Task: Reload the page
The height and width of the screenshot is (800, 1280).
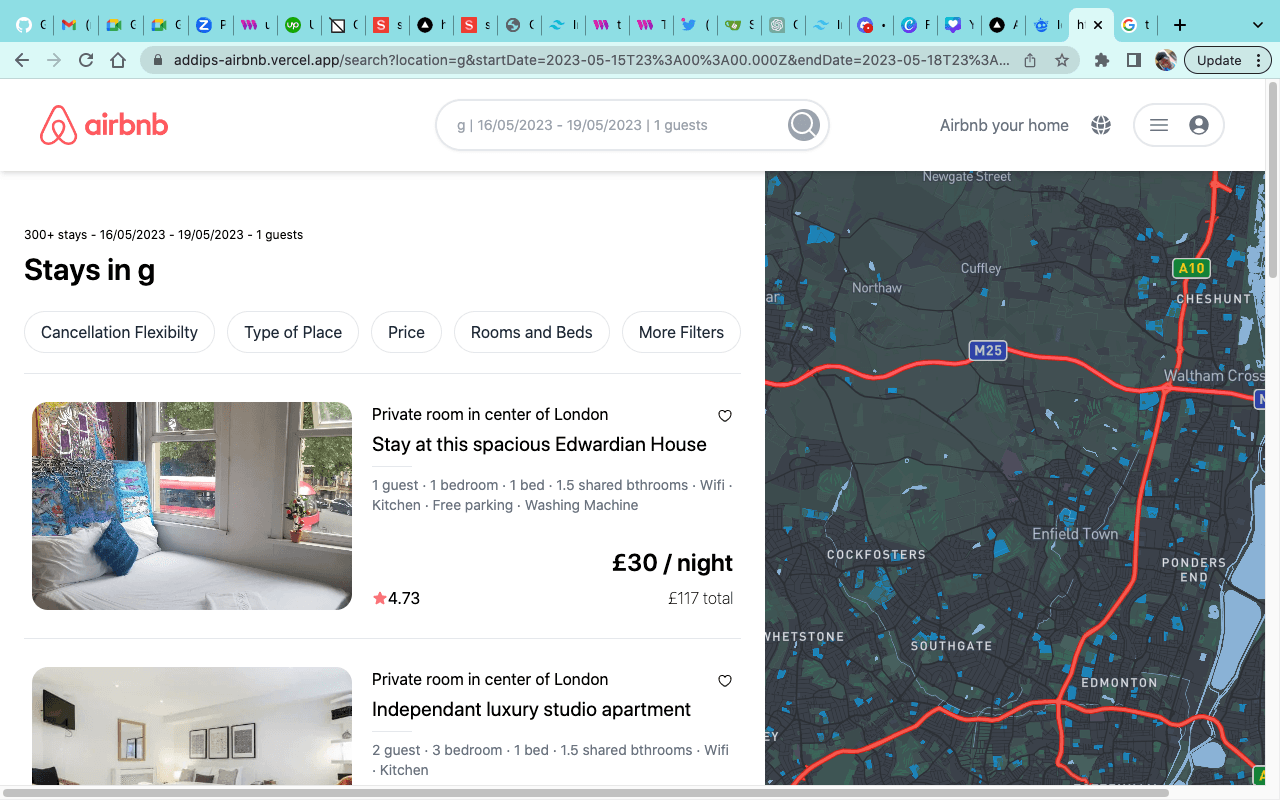Action: (x=86, y=60)
